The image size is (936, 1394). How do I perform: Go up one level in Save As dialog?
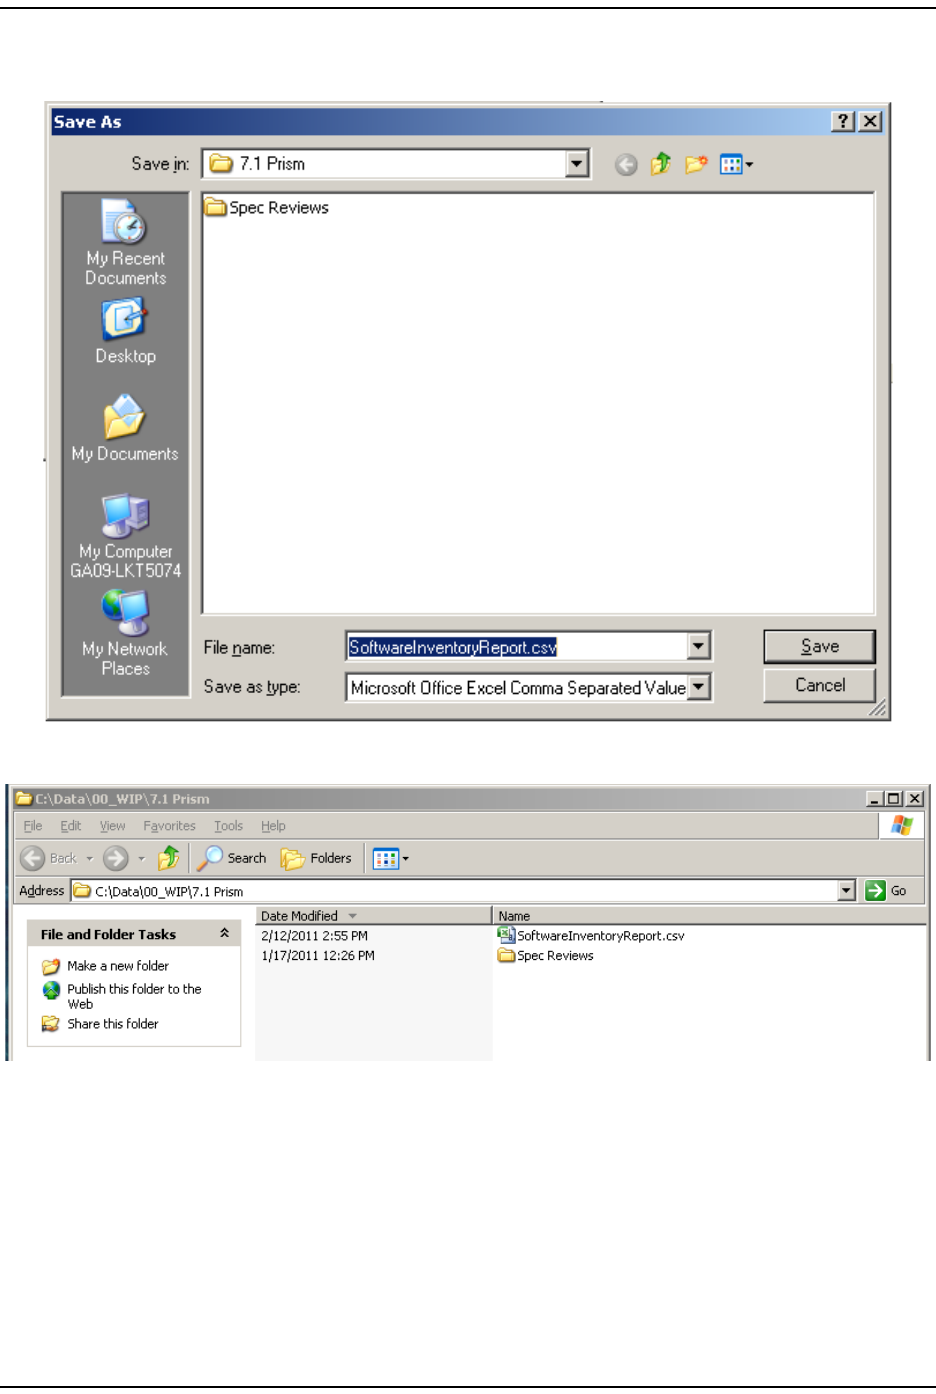(660, 164)
